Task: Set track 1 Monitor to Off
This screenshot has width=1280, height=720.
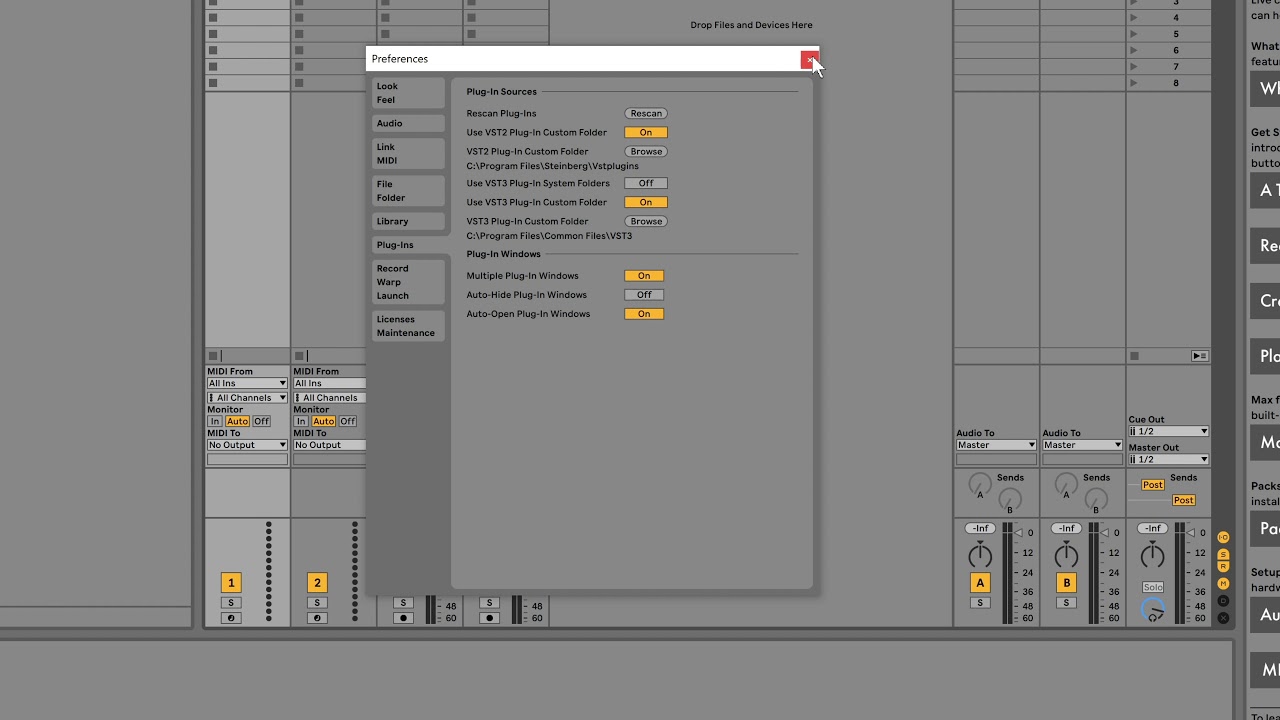Action: point(261,421)
